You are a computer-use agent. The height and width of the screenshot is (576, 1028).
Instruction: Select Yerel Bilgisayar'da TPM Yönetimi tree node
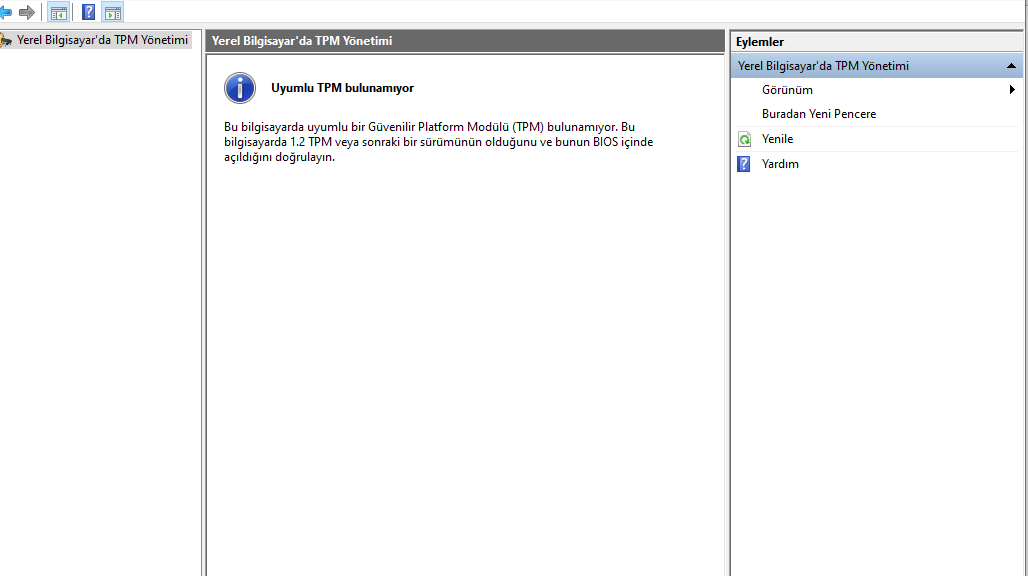102,40
